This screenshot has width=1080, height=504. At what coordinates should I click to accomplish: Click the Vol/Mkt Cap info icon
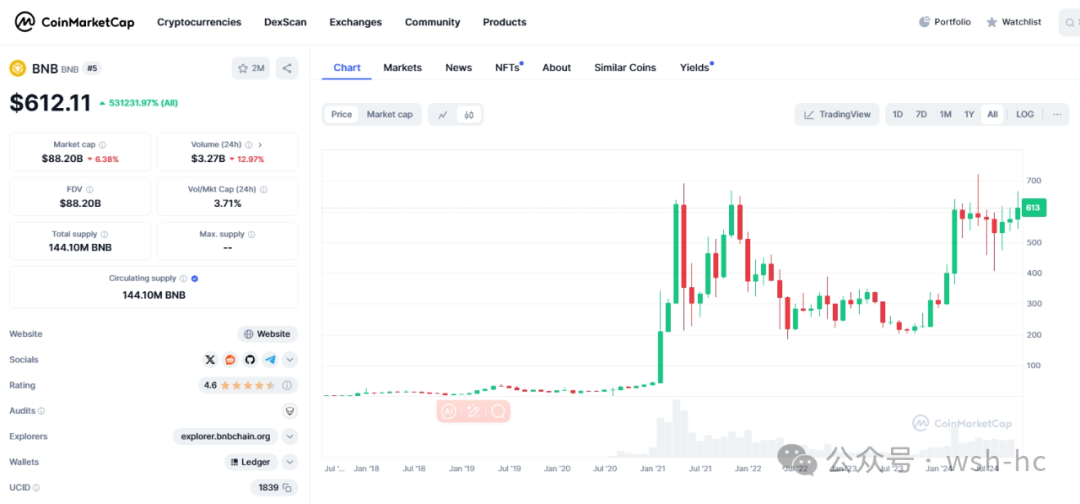(264, 189)
